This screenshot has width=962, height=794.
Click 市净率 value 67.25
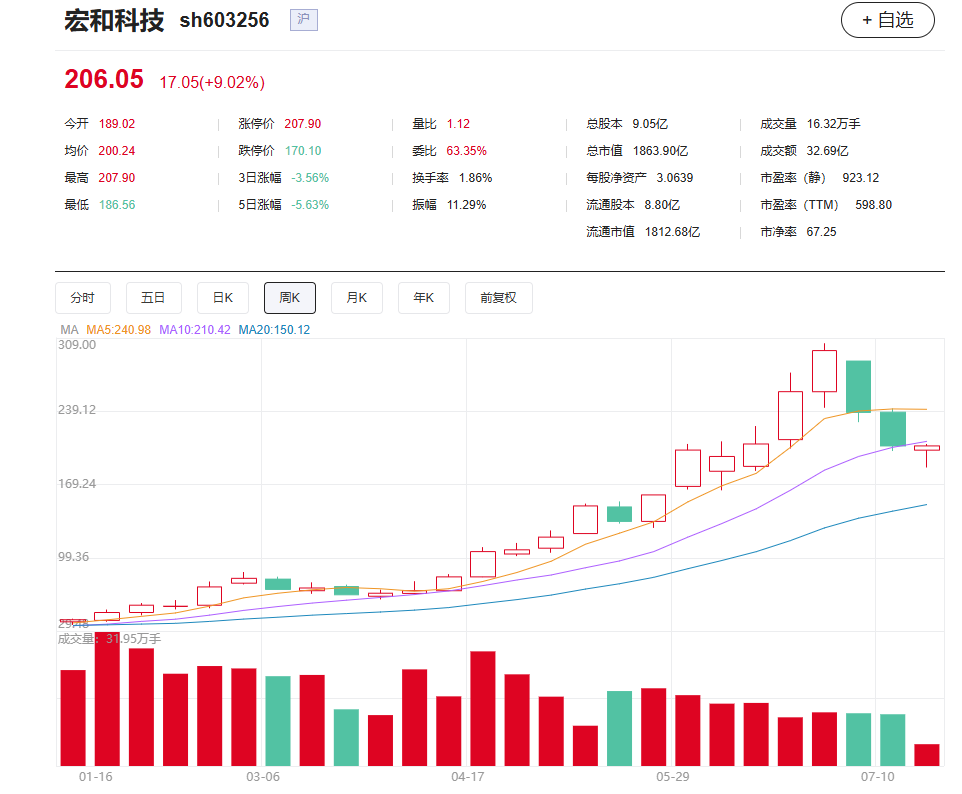(x=822, y=232)
